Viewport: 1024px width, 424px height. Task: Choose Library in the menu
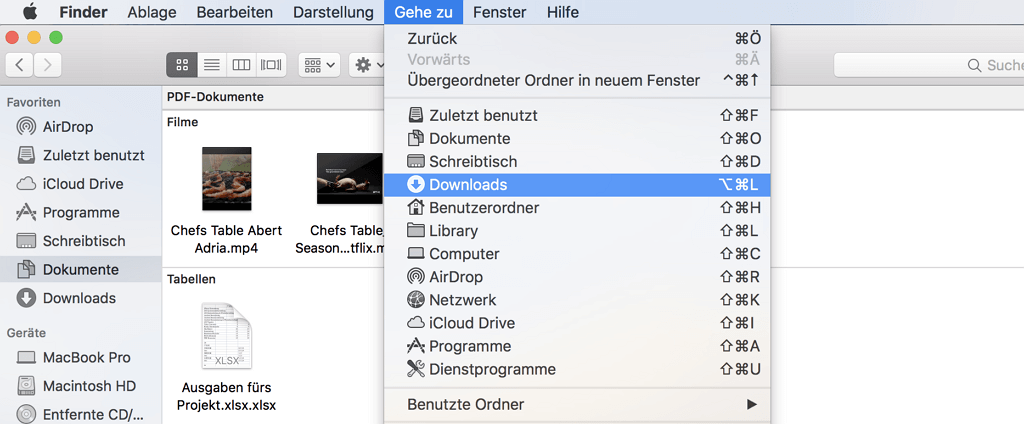point(577,231)
